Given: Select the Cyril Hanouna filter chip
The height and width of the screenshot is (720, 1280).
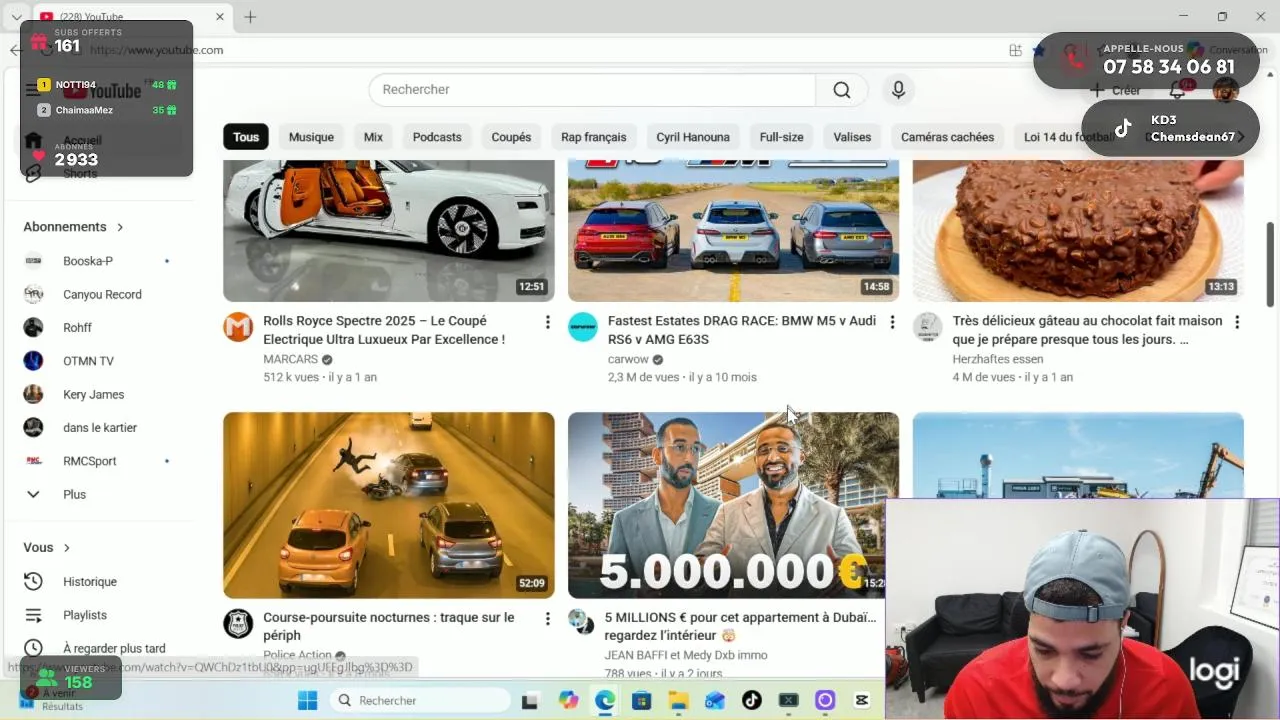Looking at the screenshot, I should pos(693,137).
